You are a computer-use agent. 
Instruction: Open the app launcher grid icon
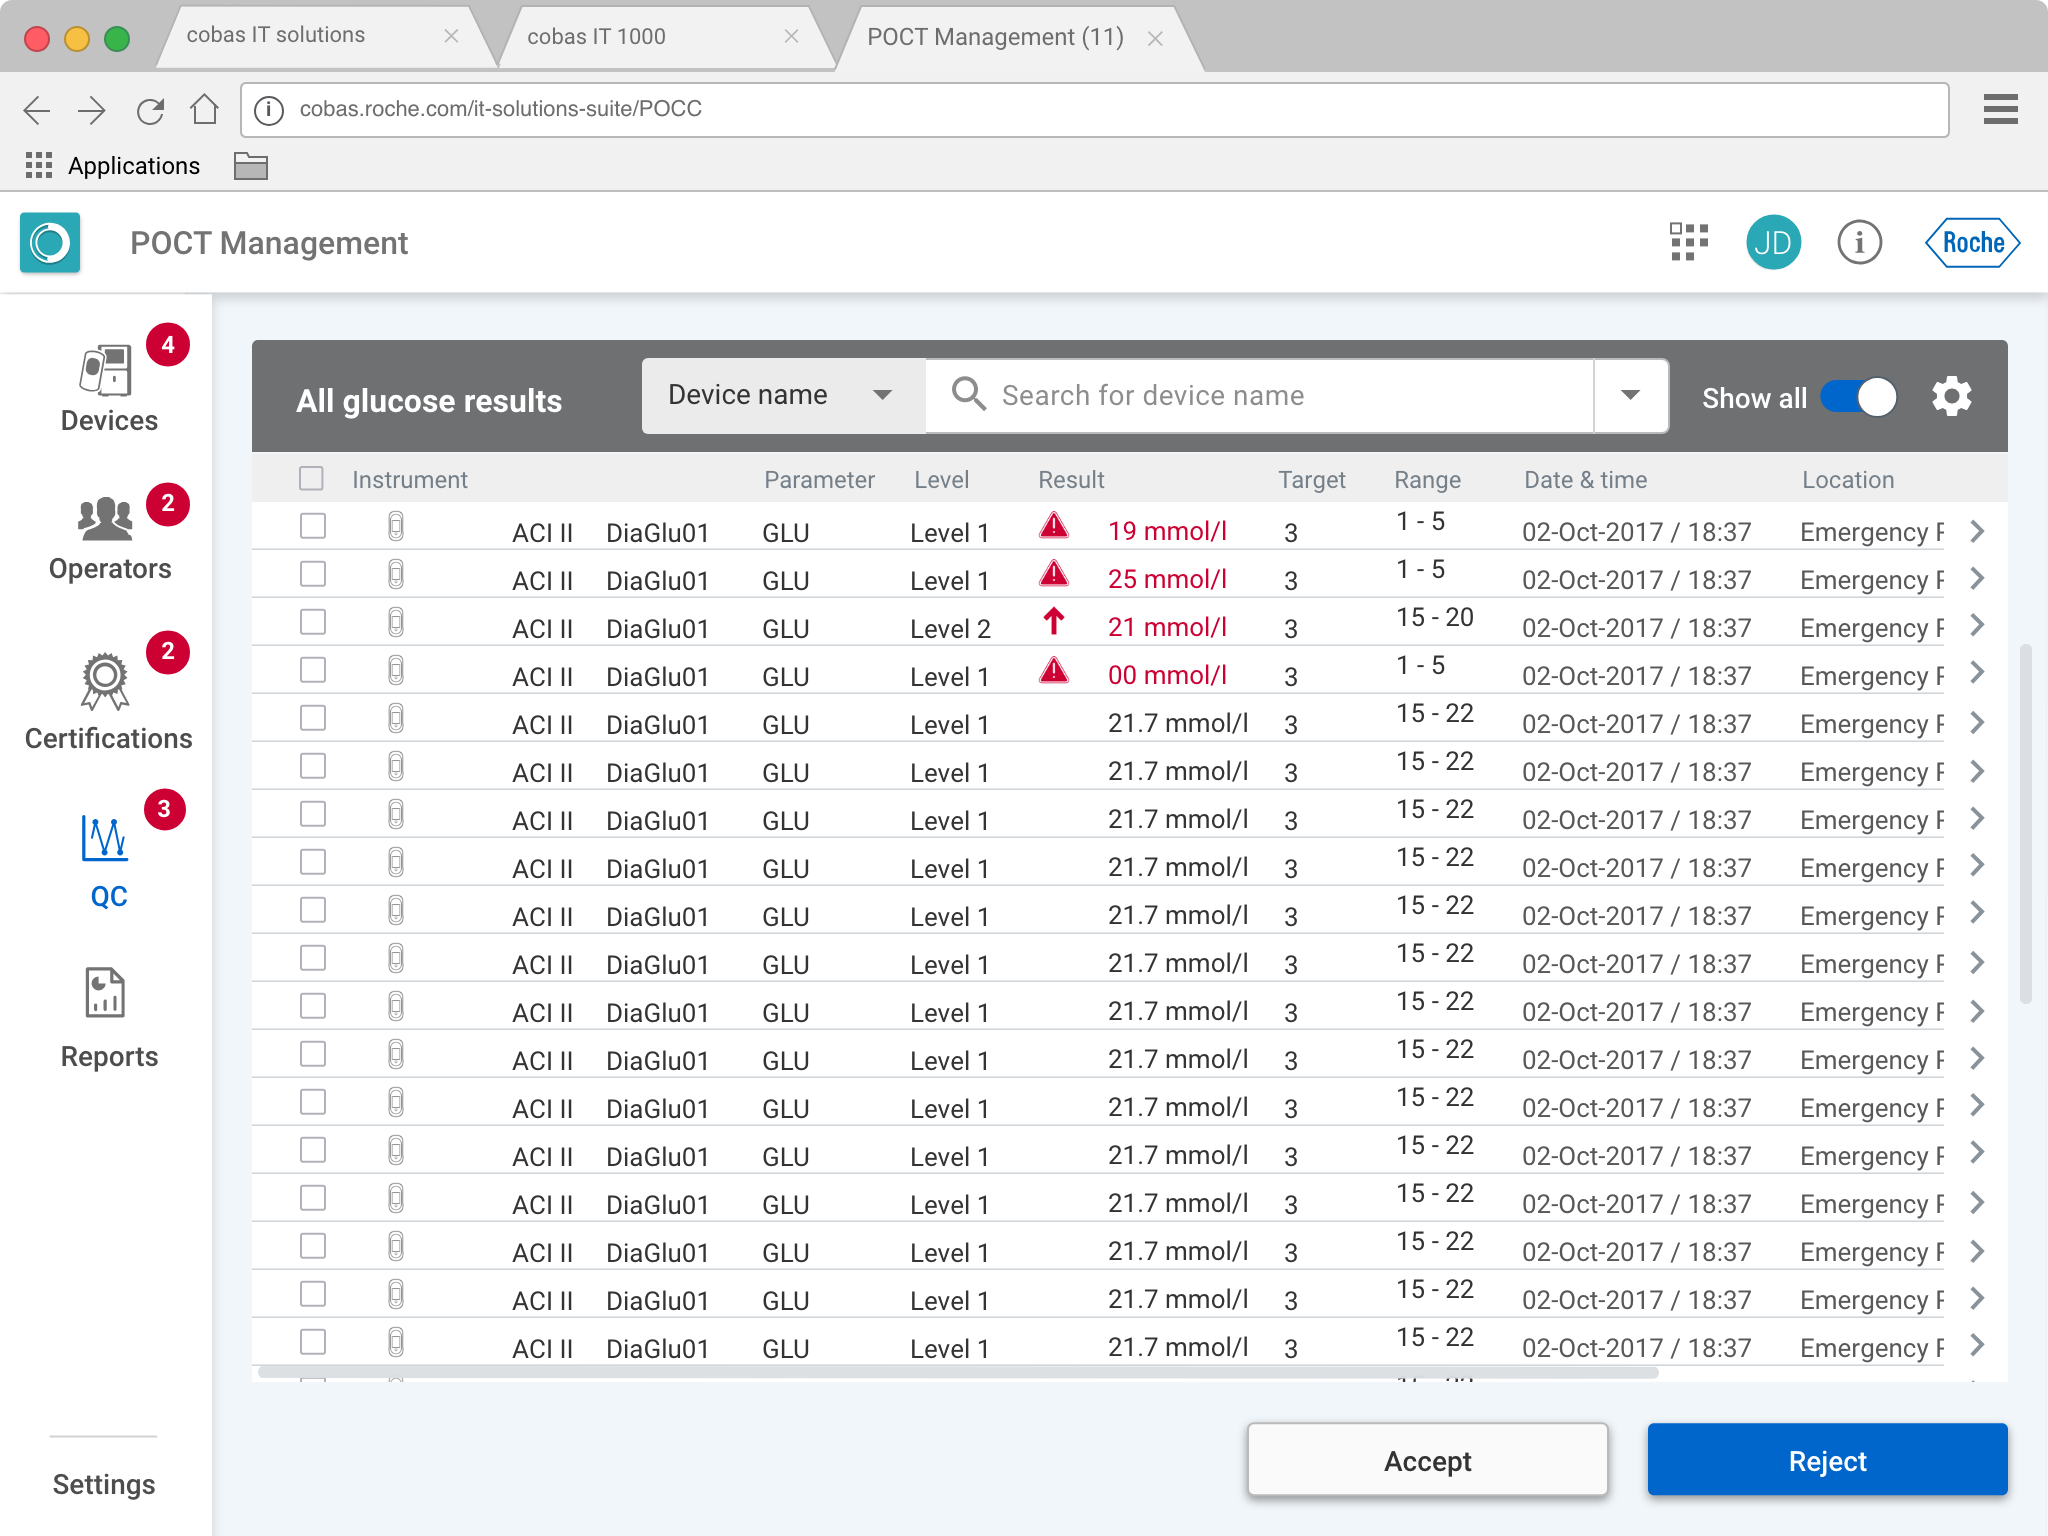1688,242
